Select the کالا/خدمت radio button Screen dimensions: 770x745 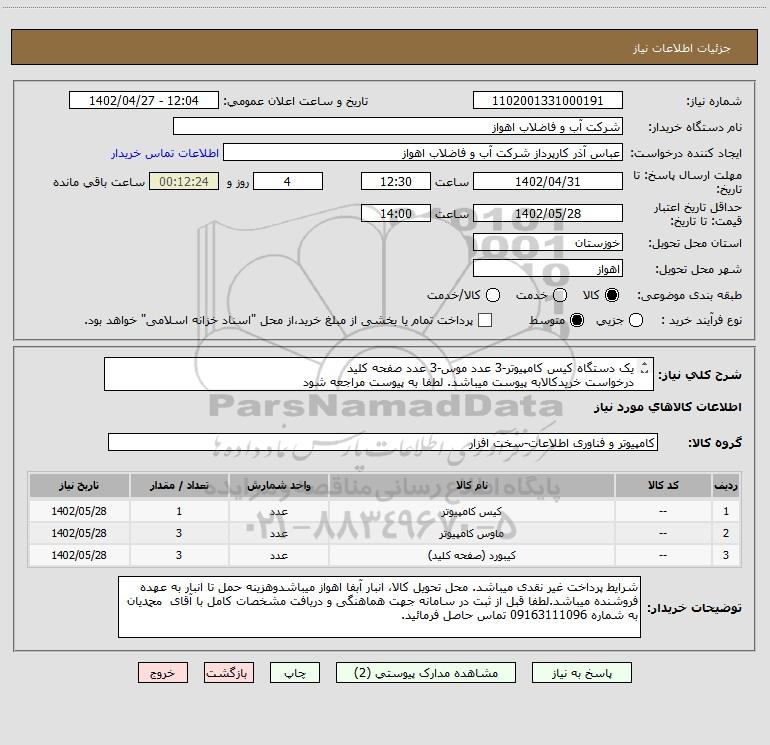pyautogui.click(x=493, y=295)
